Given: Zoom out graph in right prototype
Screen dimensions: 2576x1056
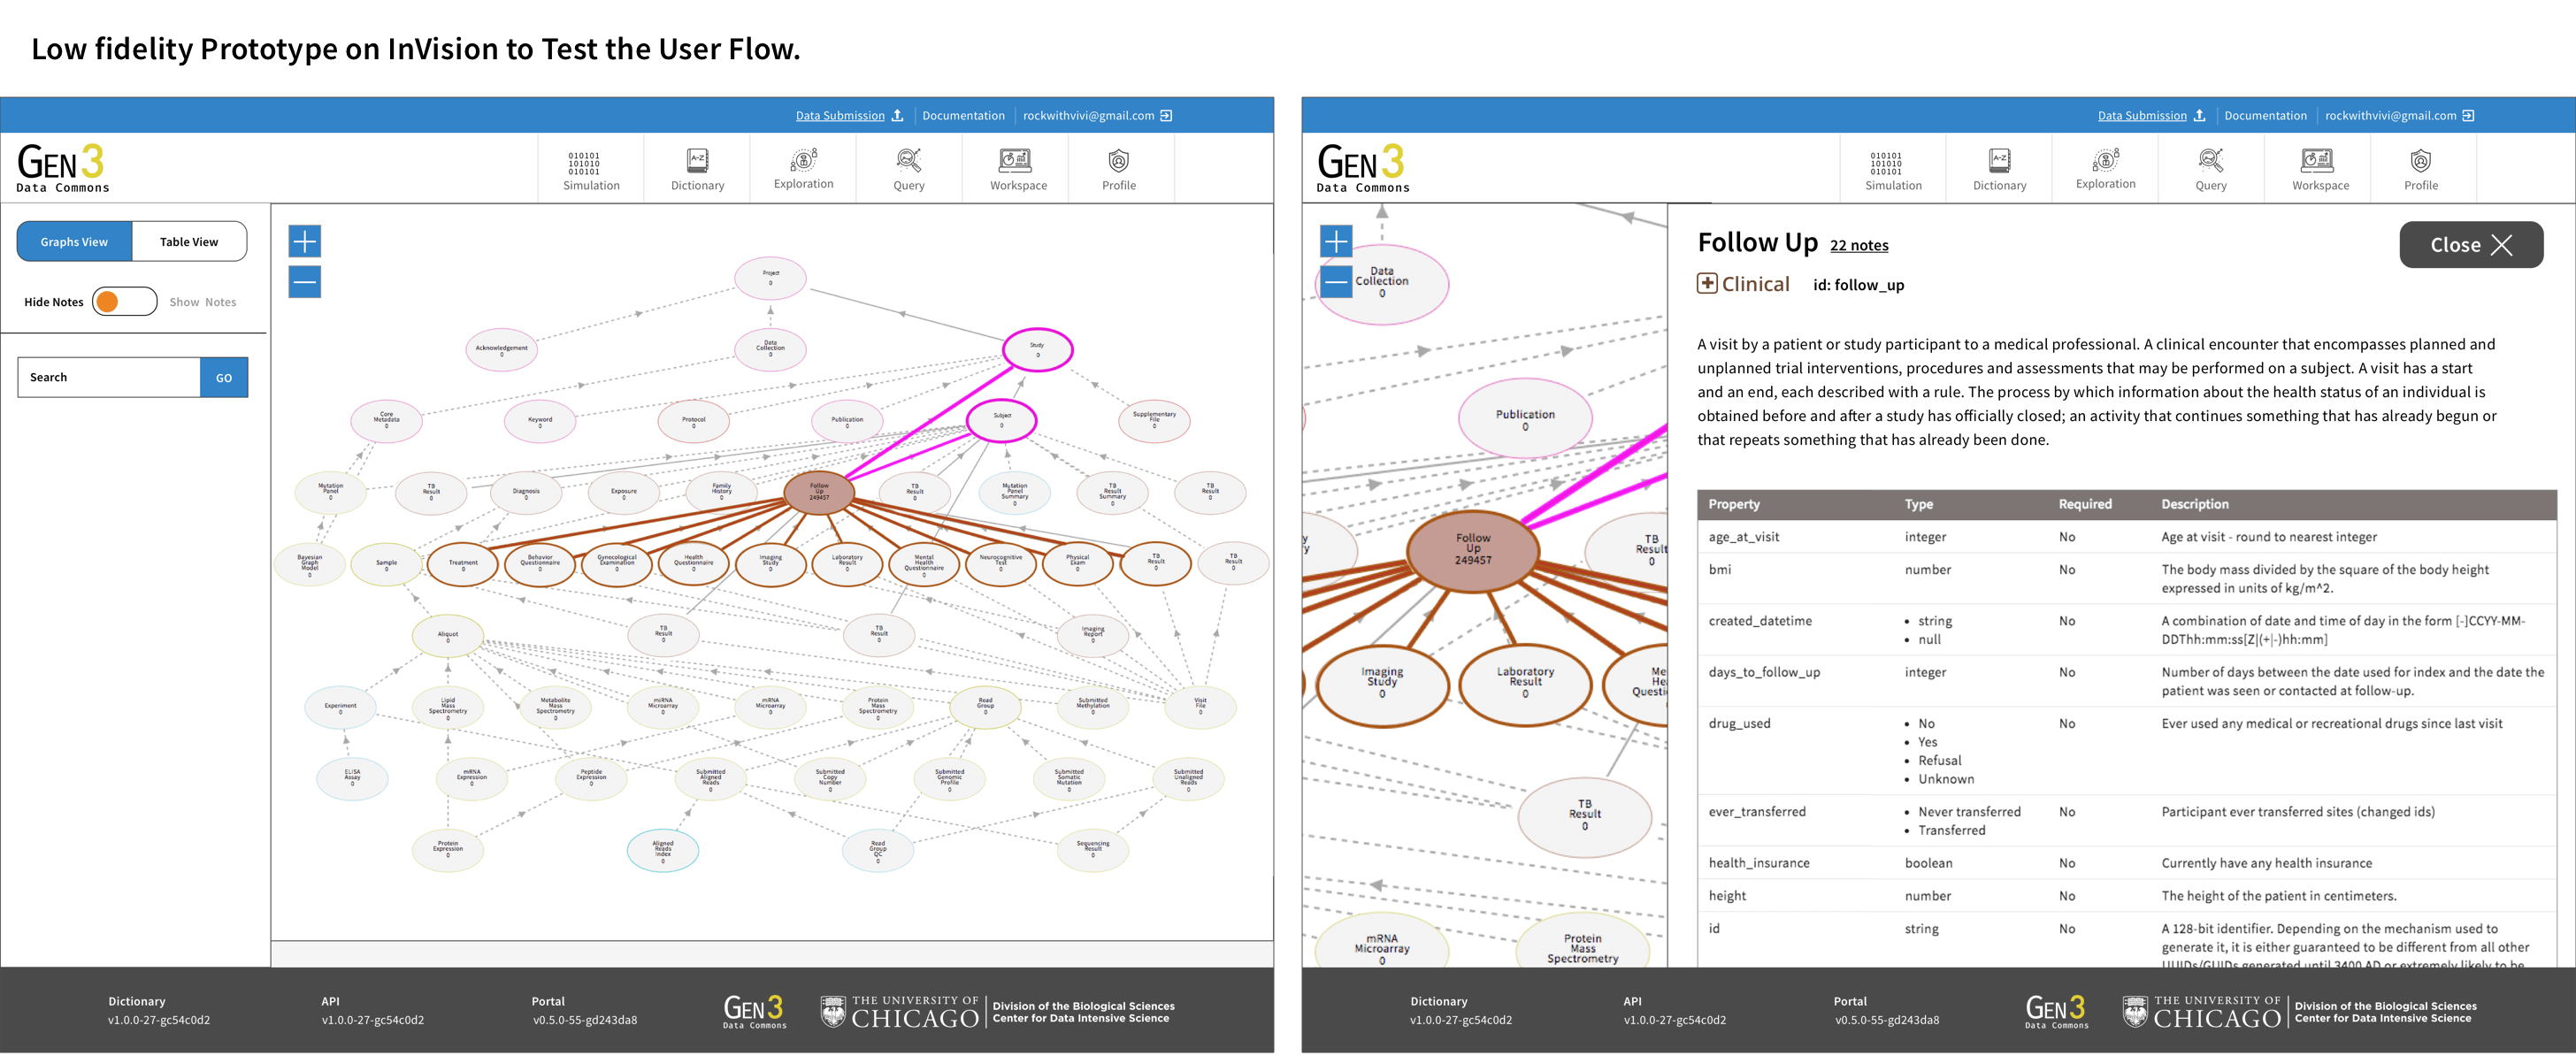Looking at the screenshot, I should [1336, 282].
